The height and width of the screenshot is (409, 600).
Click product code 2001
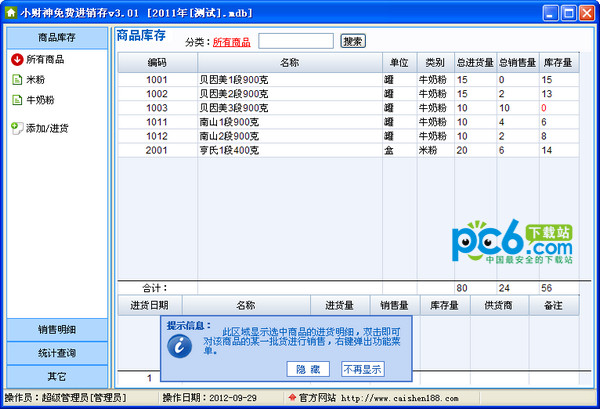[x=157, y=150]
